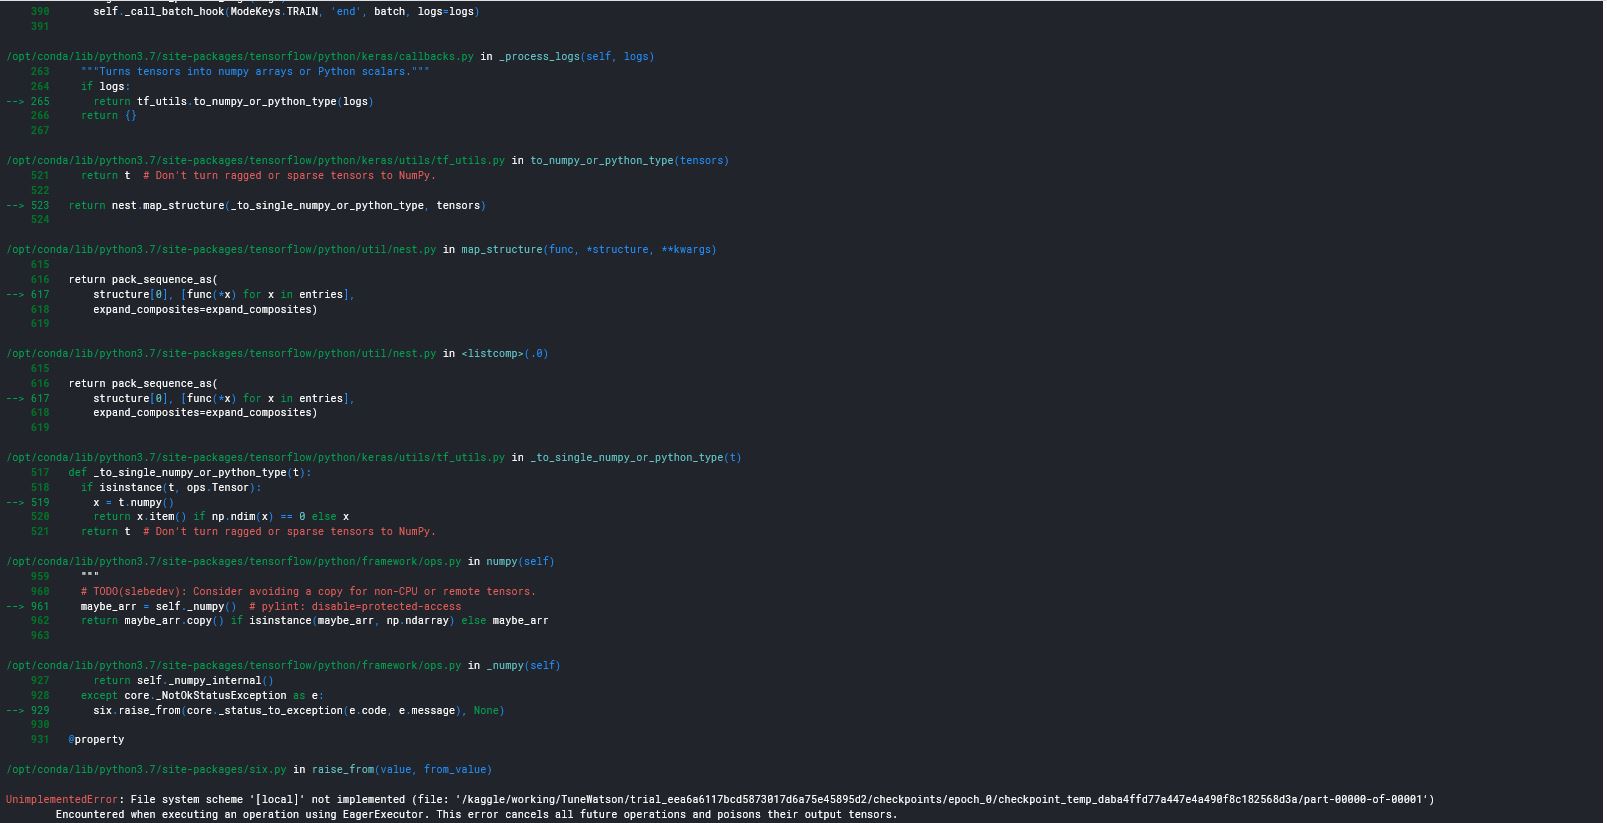Click the /kaggle/working/TuneWatson checkpoint file path
The width and height of the screenshot is (1607, 823).
point(942,799)
